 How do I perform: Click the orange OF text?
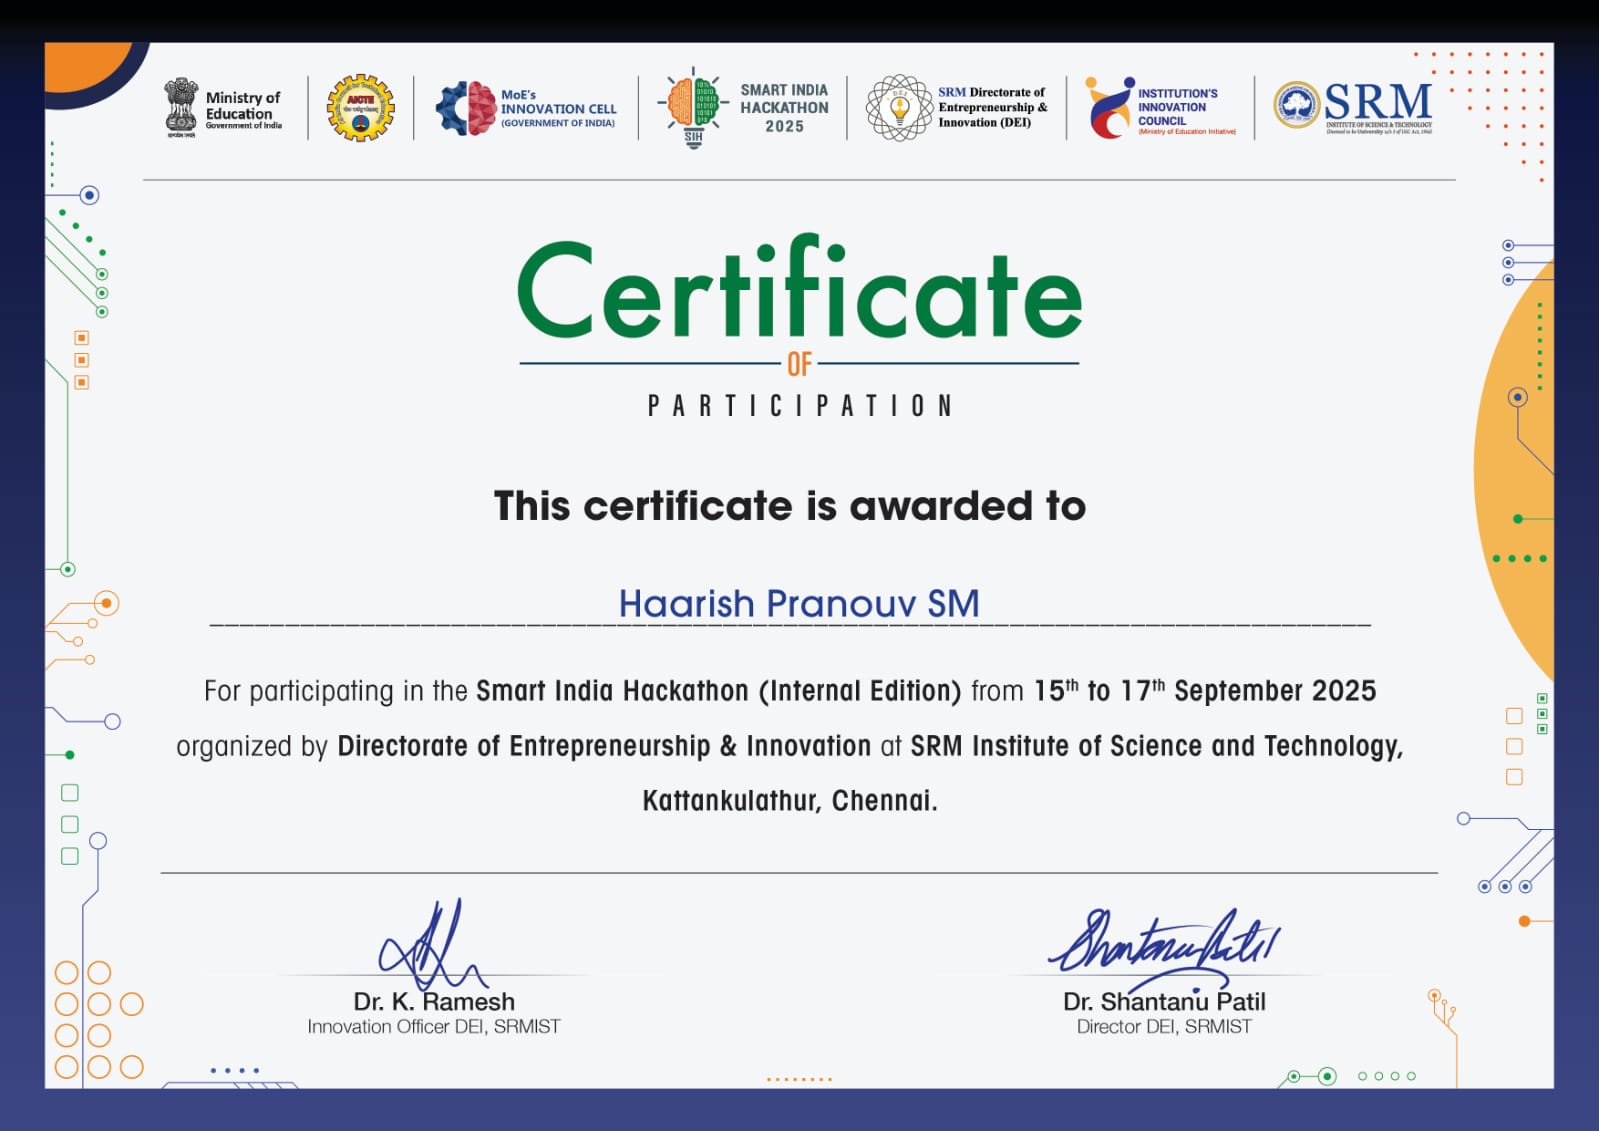(799, 365)
